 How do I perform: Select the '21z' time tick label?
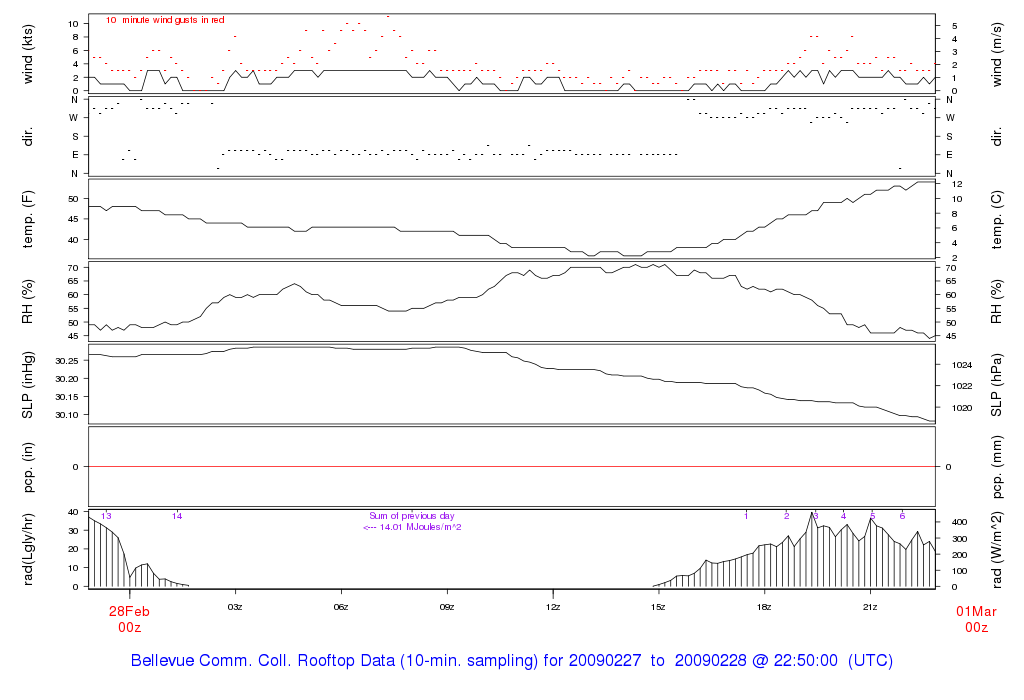870,607
